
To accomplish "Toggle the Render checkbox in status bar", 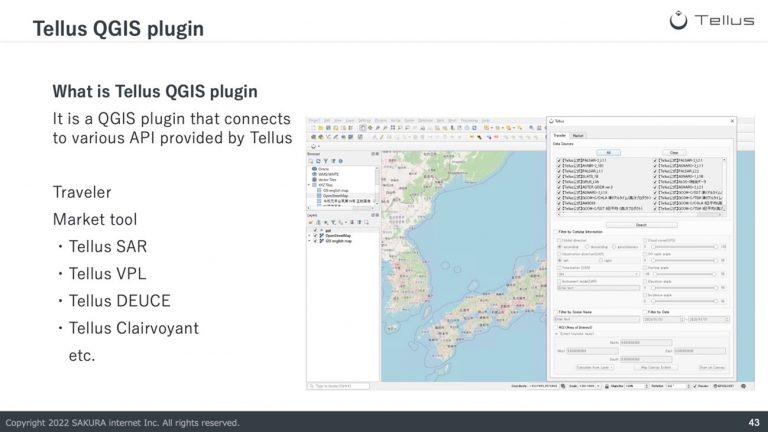I will (695, 386).
